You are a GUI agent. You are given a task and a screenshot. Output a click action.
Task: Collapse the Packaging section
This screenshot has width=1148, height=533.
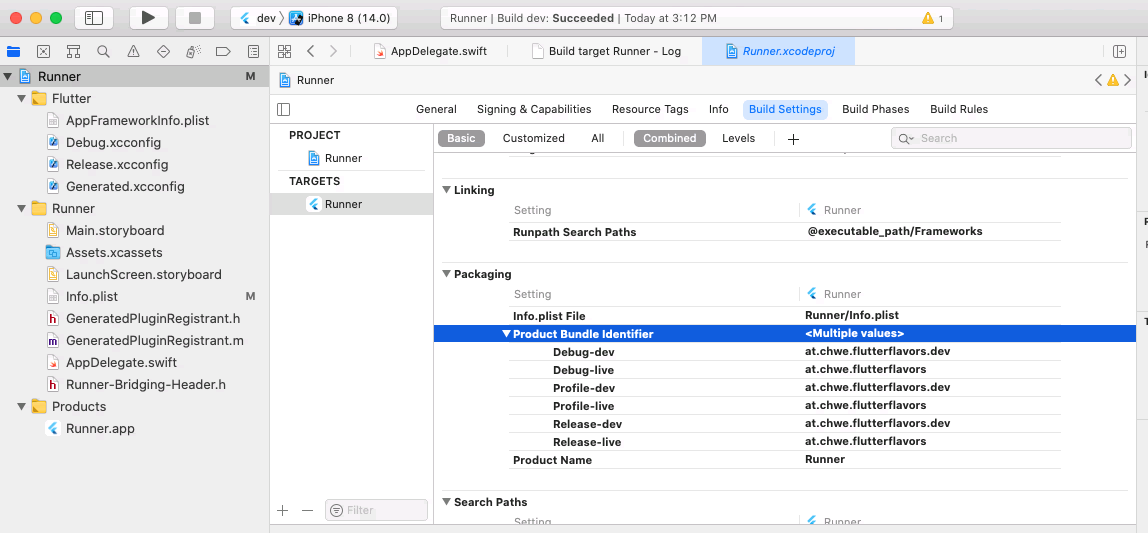tap(446, 274)
